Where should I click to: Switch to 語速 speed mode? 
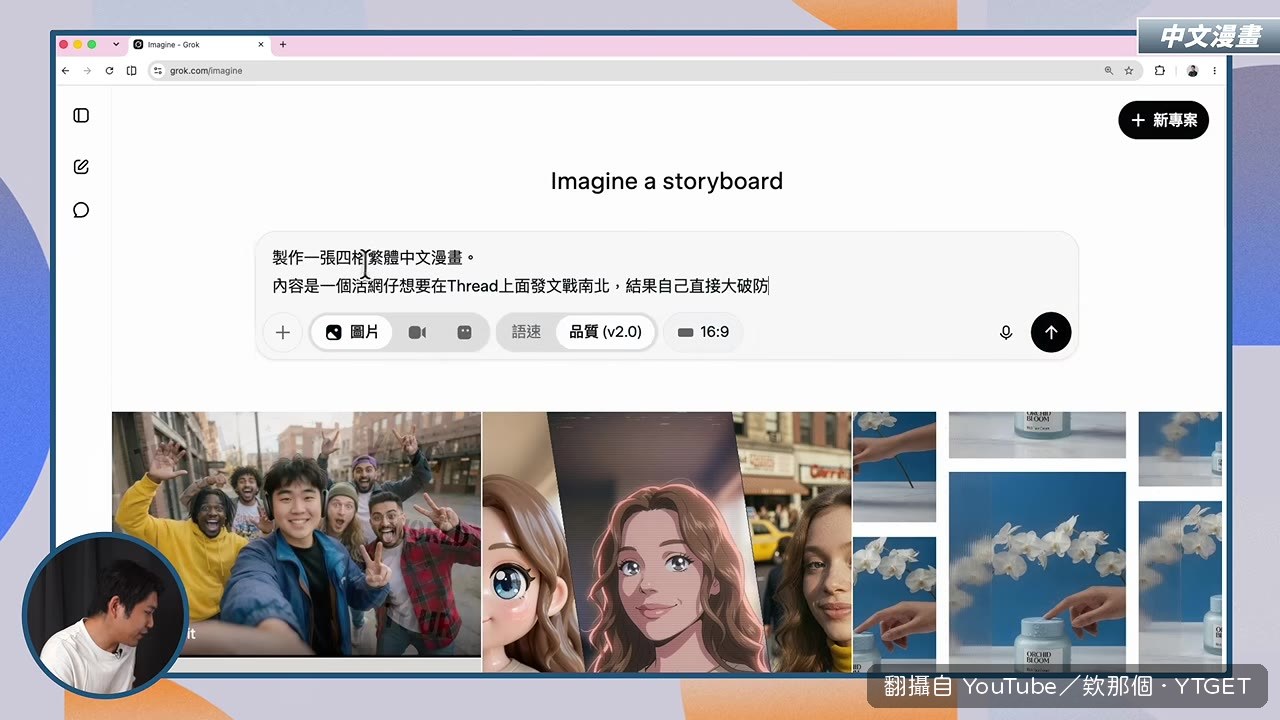pos(526,332)
